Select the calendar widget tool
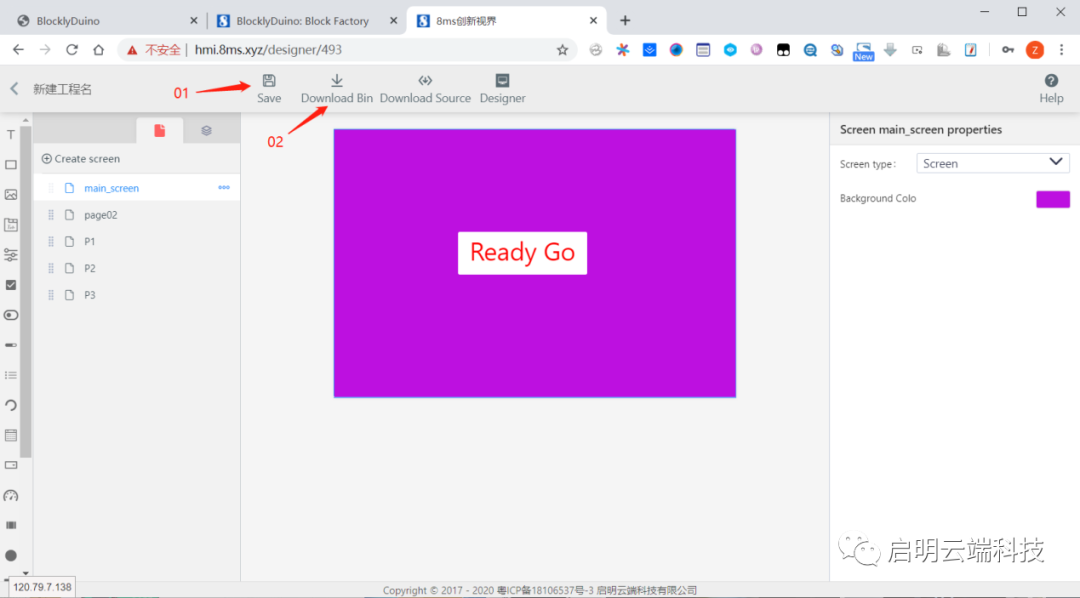 (x=11, y=225)
